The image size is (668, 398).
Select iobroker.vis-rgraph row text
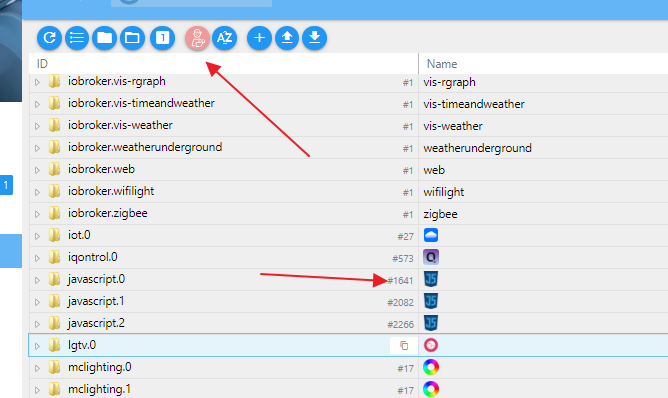click(x=117, y=81)
